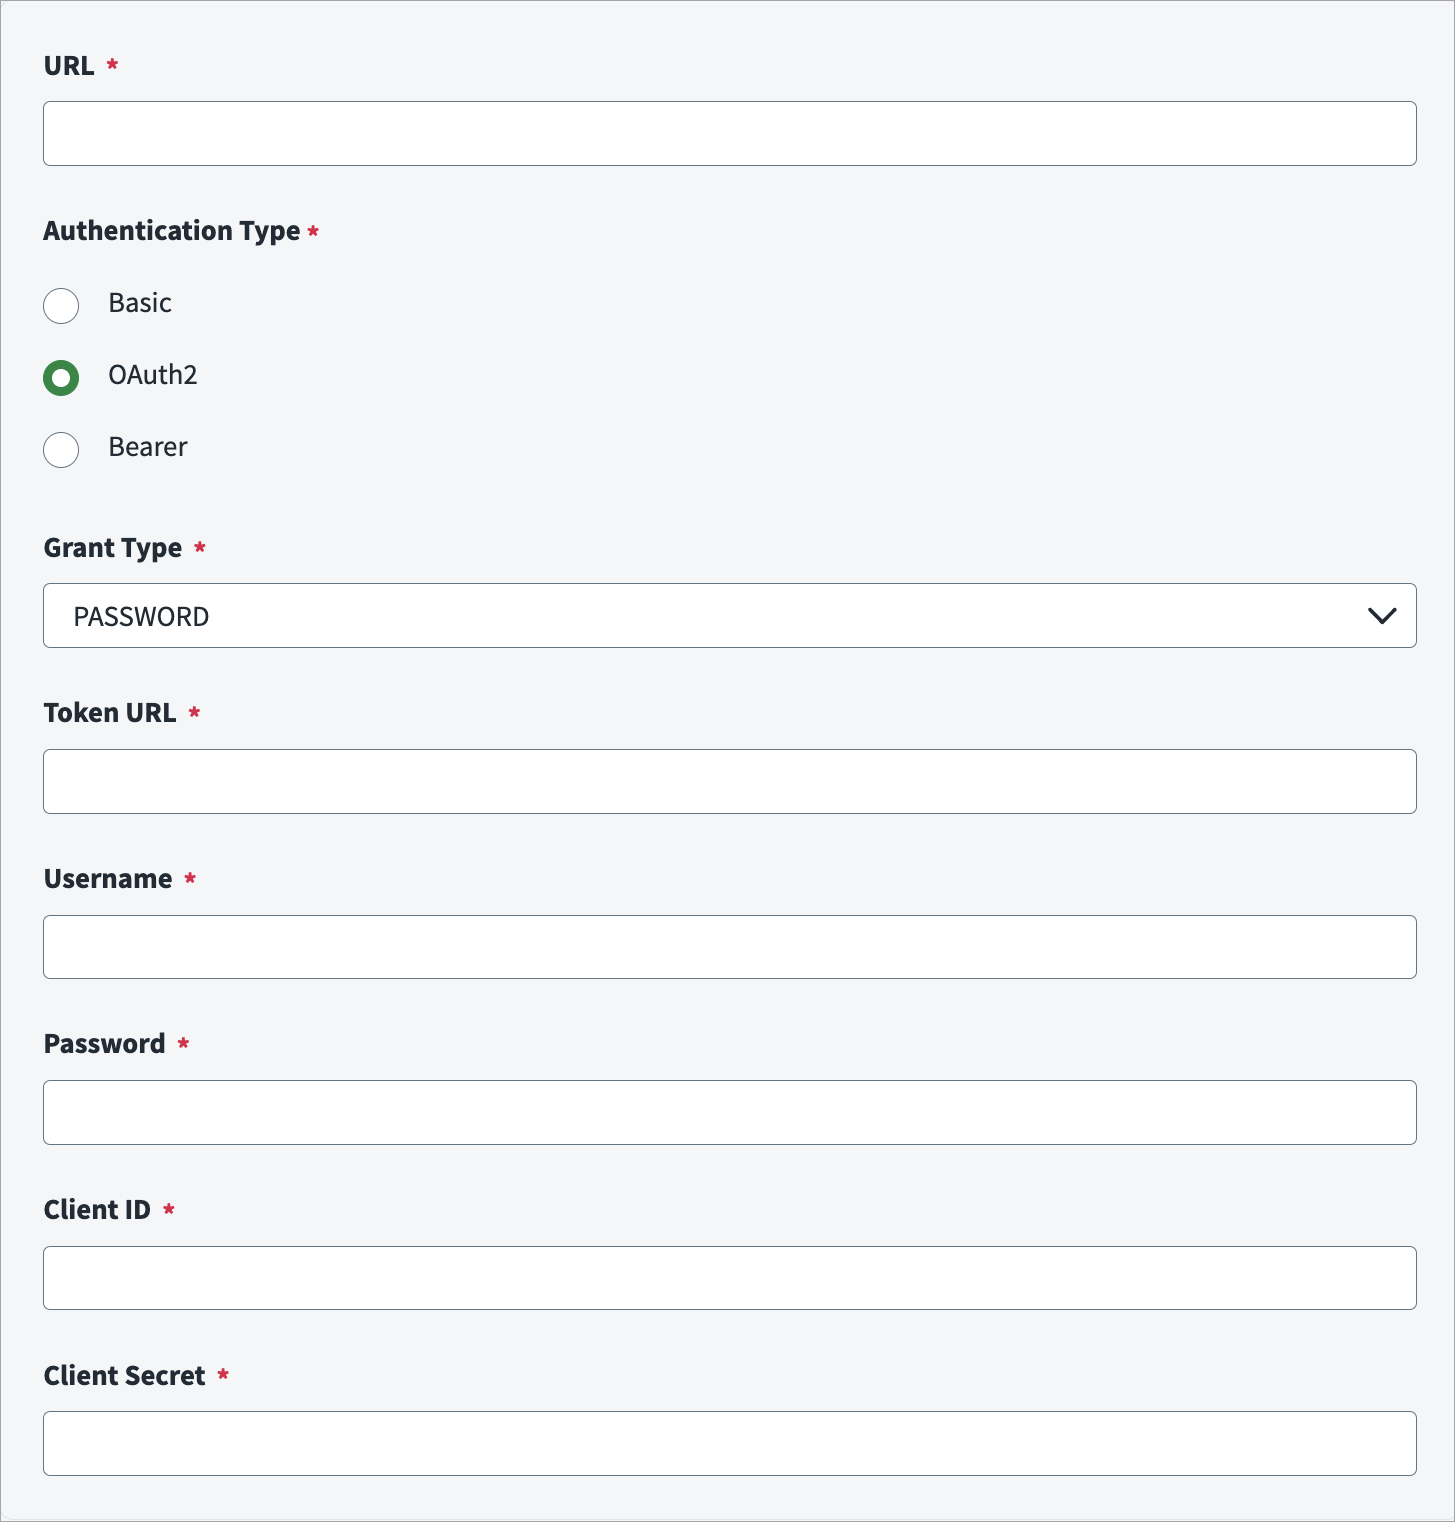
Task: Focus the Token URL text box
Action: [729, 781]
